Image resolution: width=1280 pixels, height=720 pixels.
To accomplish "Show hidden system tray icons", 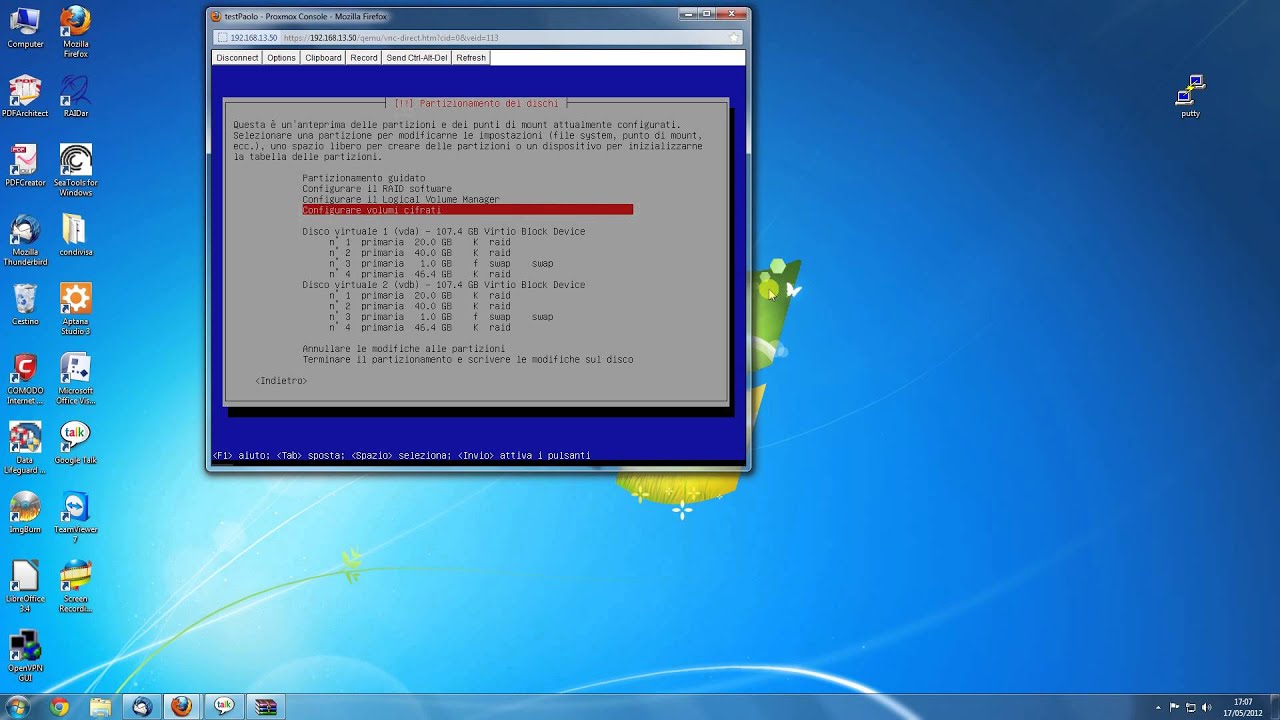I will pyautogui.click(x=1158, y=707).
